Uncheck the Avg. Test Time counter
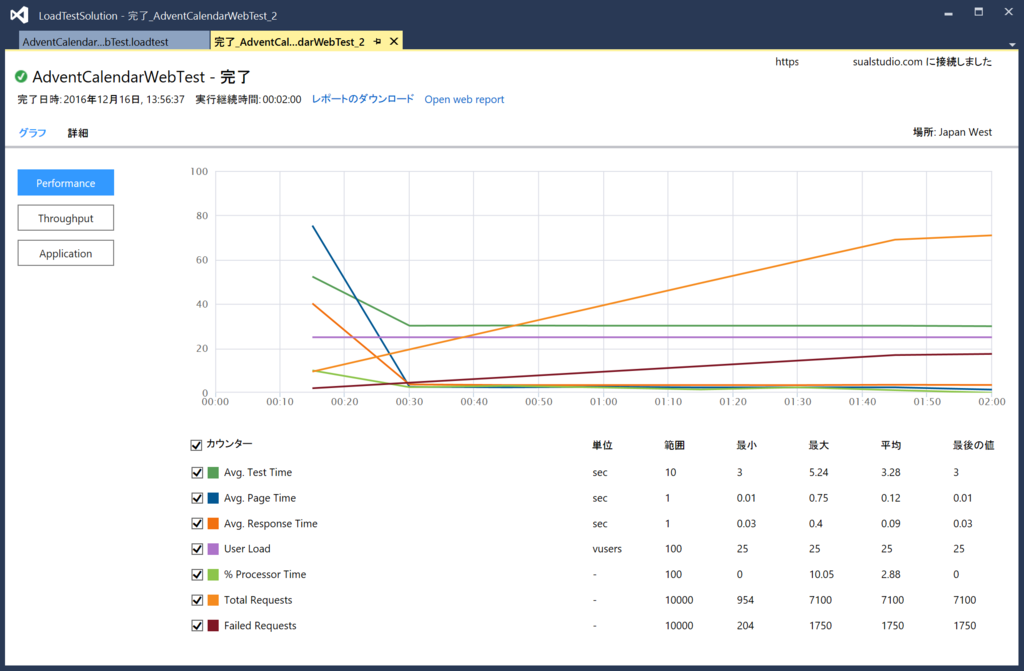This screenshot has width=1024, height=671. click(x=197, y=472)
